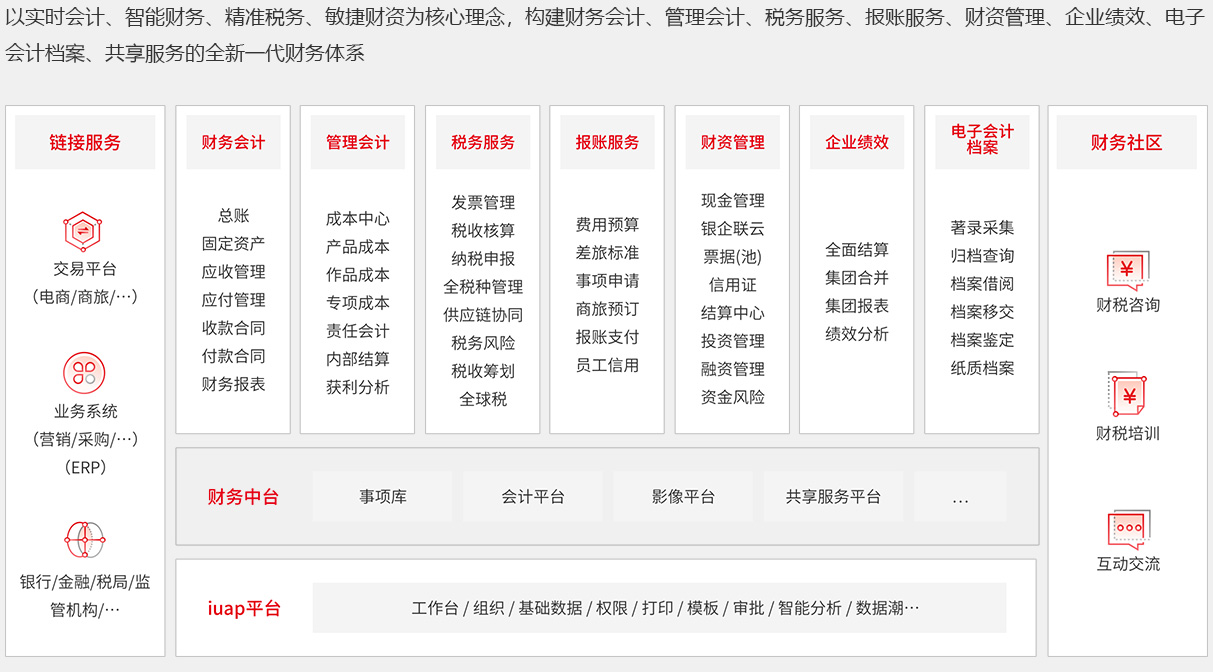Click the 互动交流 chat bubble icon

(x=1127, y=528)
